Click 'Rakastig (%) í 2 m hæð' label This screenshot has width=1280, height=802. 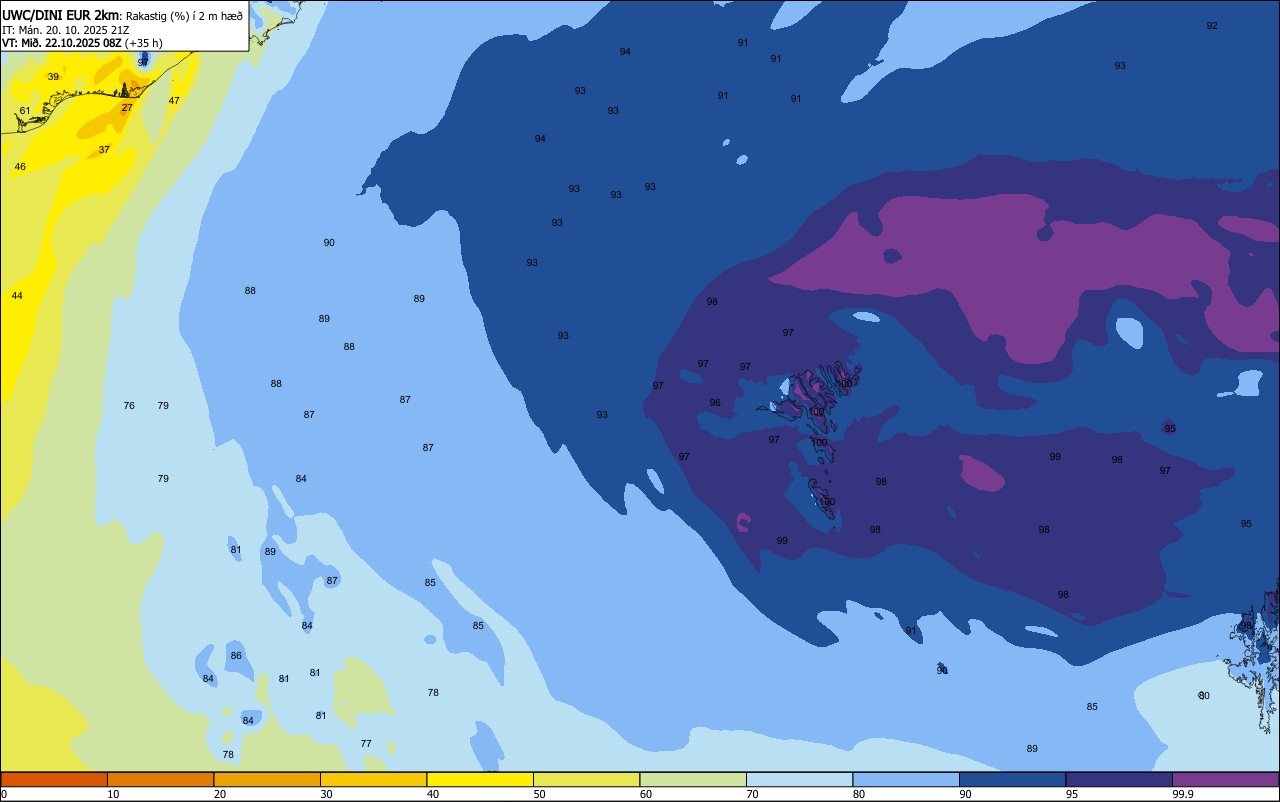(x=184, y=16)
